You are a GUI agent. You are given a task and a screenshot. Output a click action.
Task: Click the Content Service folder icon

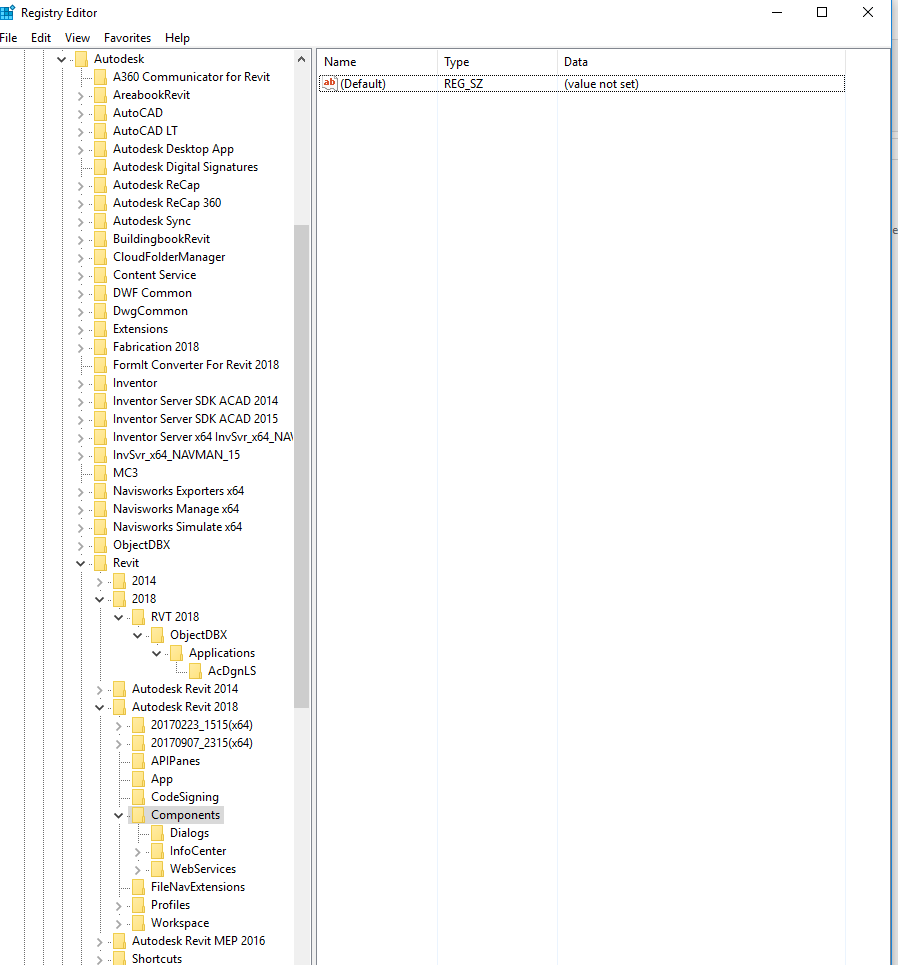pos(100,275)
